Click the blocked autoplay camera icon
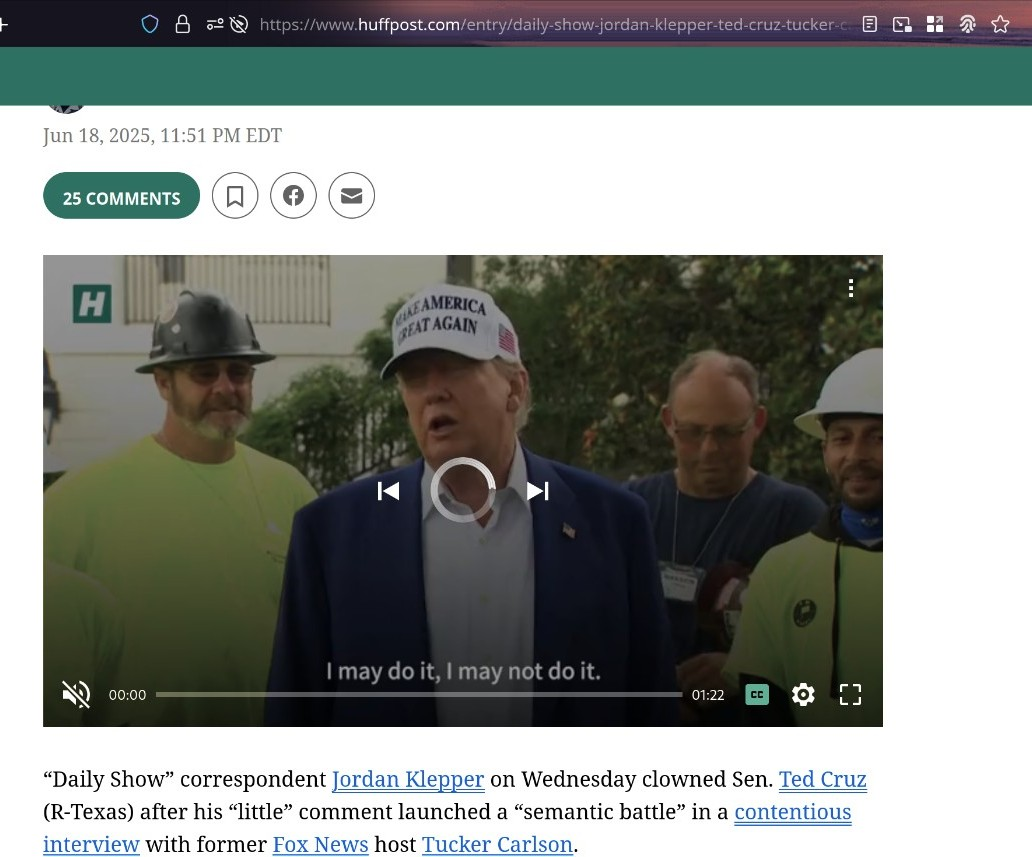This screenshot has width=1032, height=857. (239, 24)
